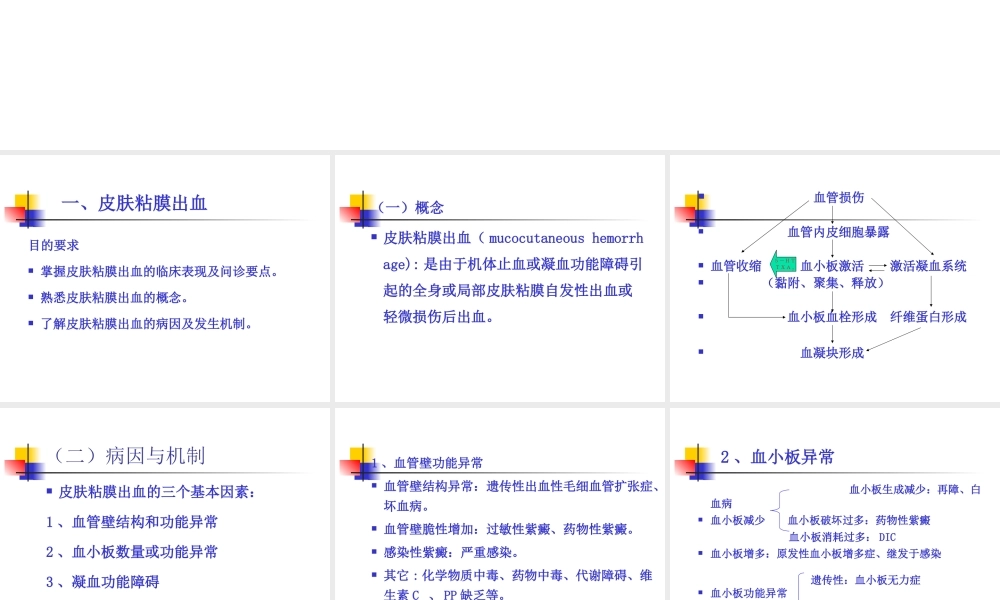Click the heading text （一）概念

coord(410,207)
